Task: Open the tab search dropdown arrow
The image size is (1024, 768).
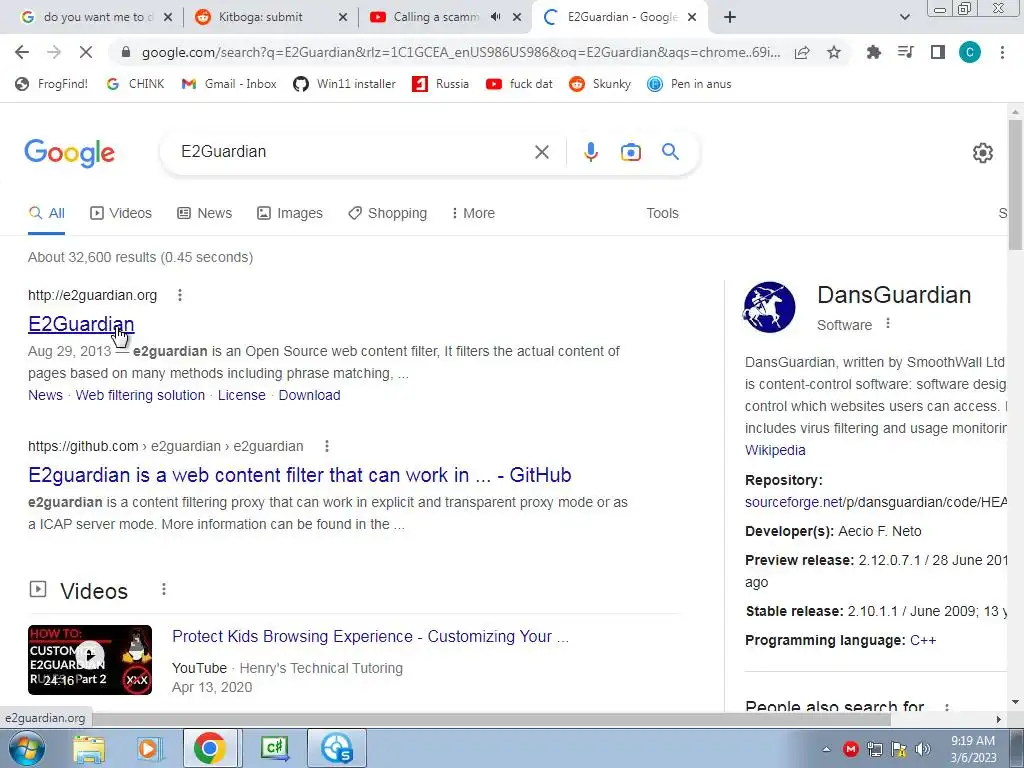Action: (x=905, y=18)
